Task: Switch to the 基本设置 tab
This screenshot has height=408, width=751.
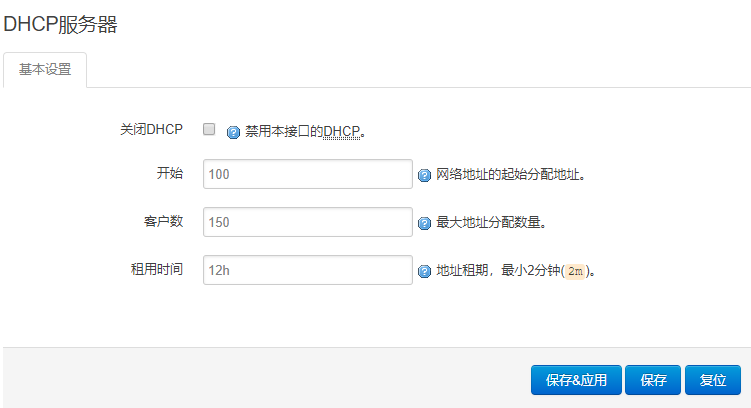Action: coord(45,70)
